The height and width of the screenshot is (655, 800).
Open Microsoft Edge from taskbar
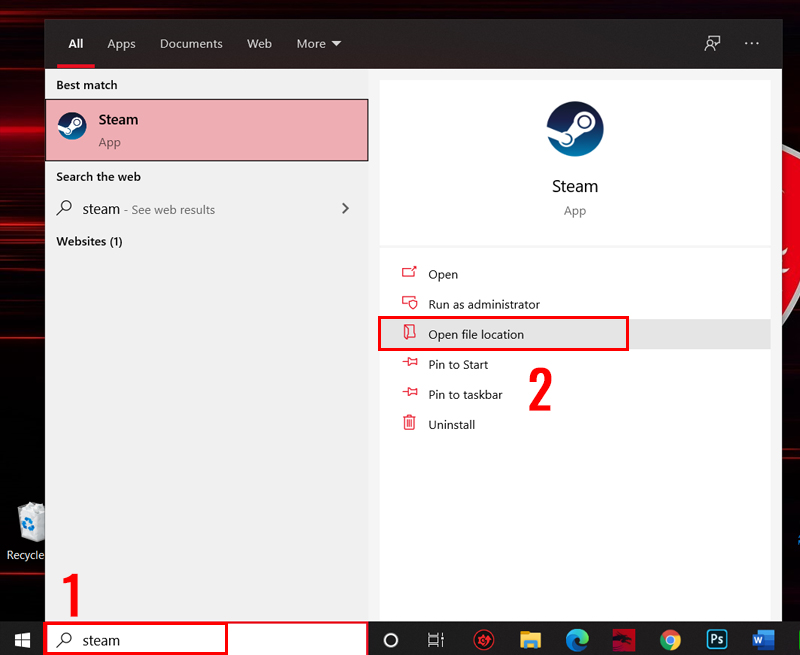(577, 640)
